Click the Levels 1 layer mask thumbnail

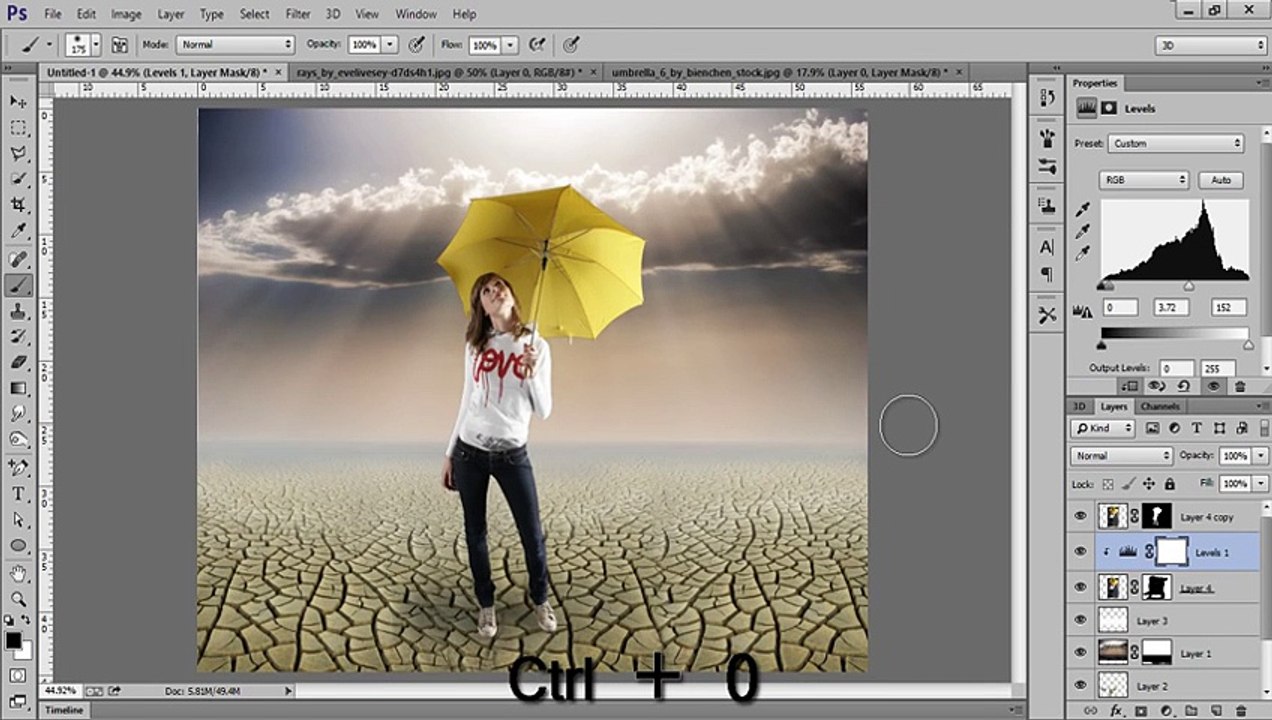click(1172, 552)
